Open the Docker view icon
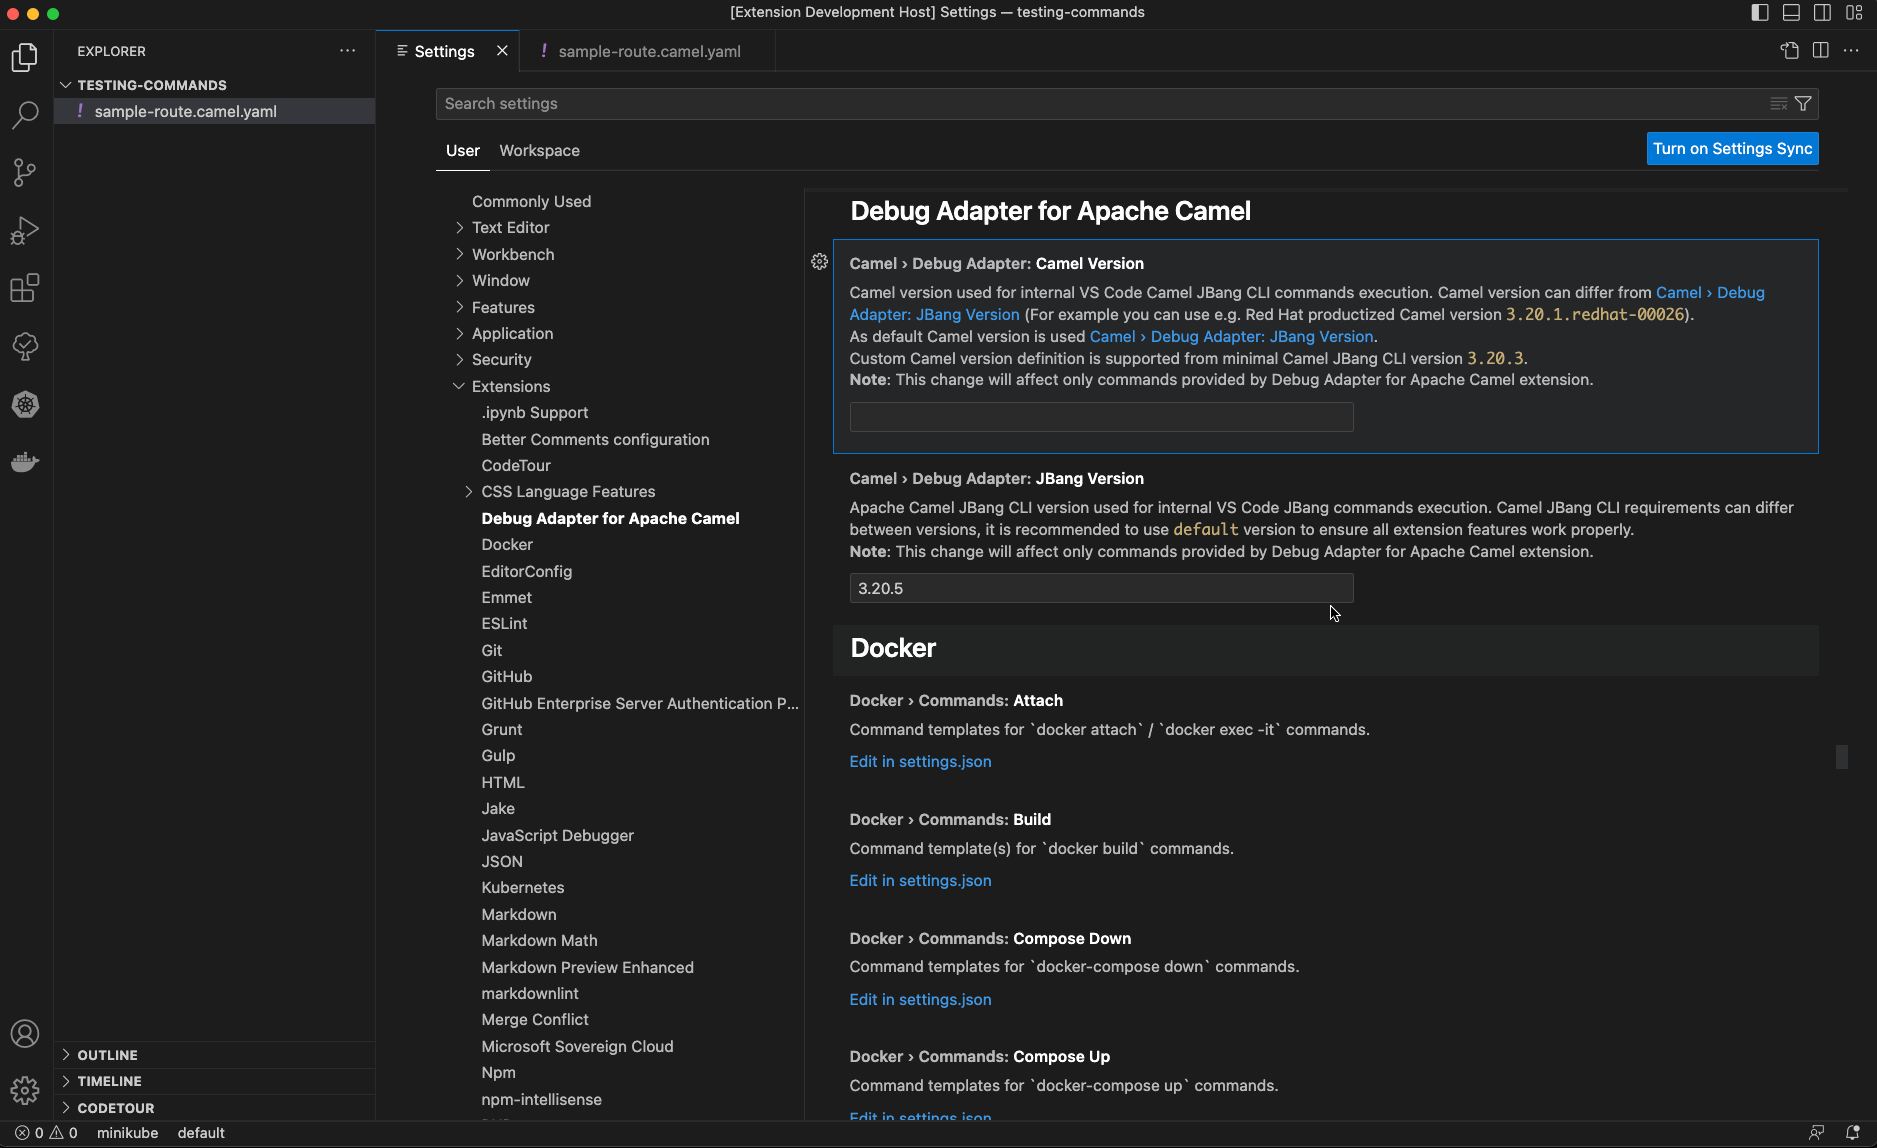 click(x=25, y=462)
